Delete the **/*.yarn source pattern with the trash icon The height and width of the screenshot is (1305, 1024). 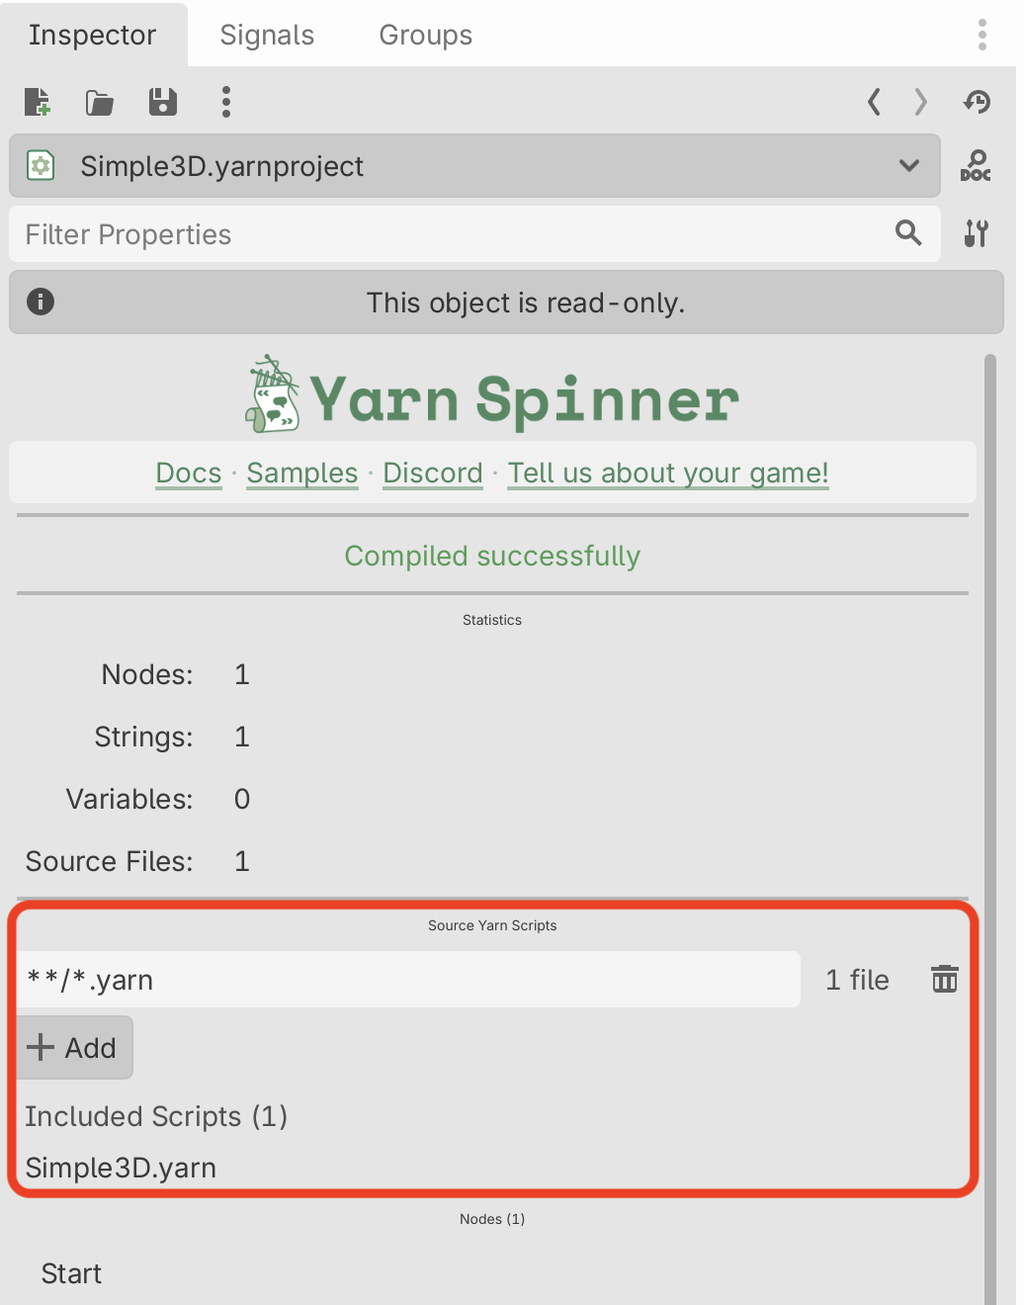click(944, 979)
